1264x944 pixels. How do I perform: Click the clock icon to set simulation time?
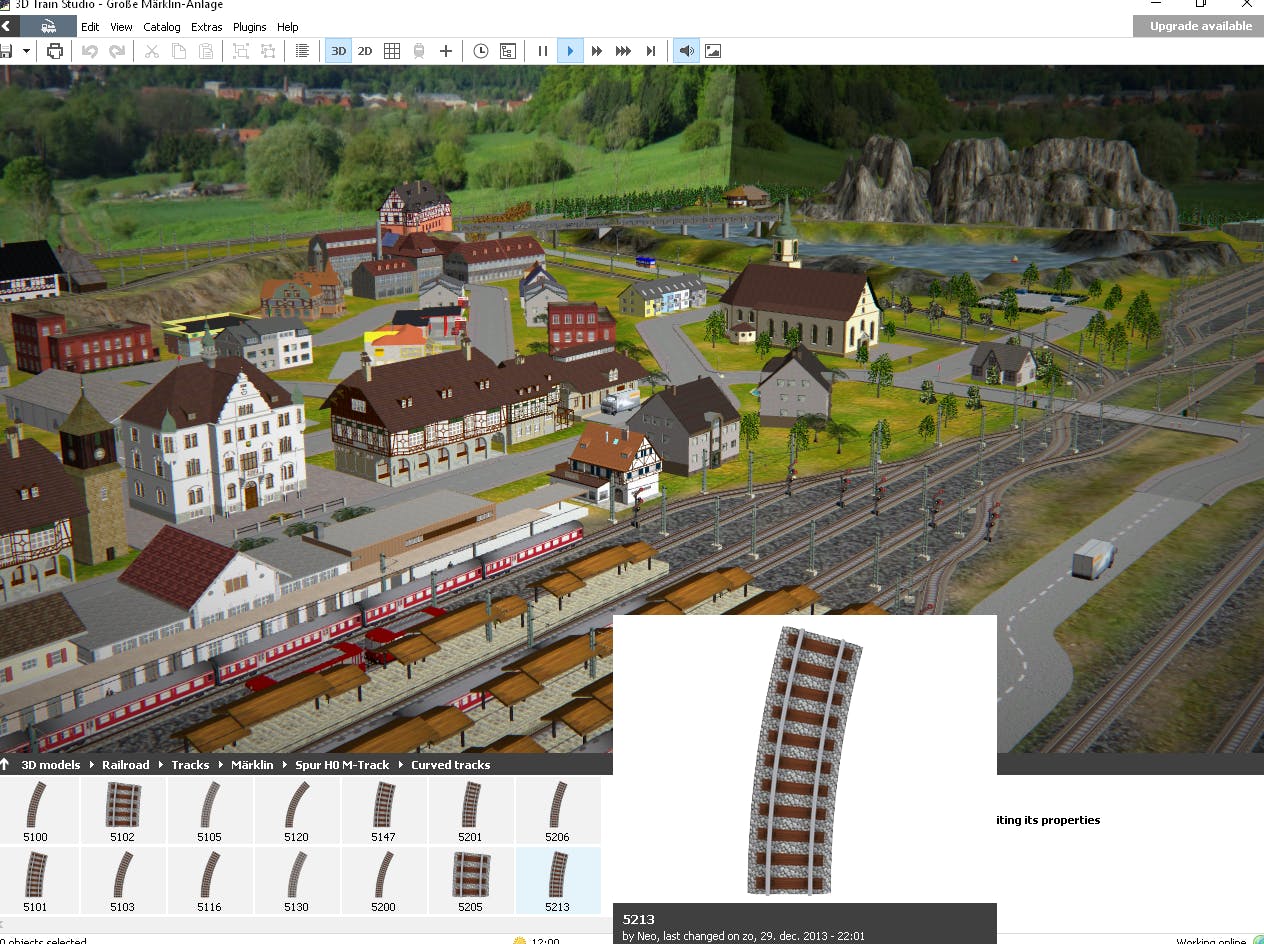pyautogui.click(x=482, y=50)
